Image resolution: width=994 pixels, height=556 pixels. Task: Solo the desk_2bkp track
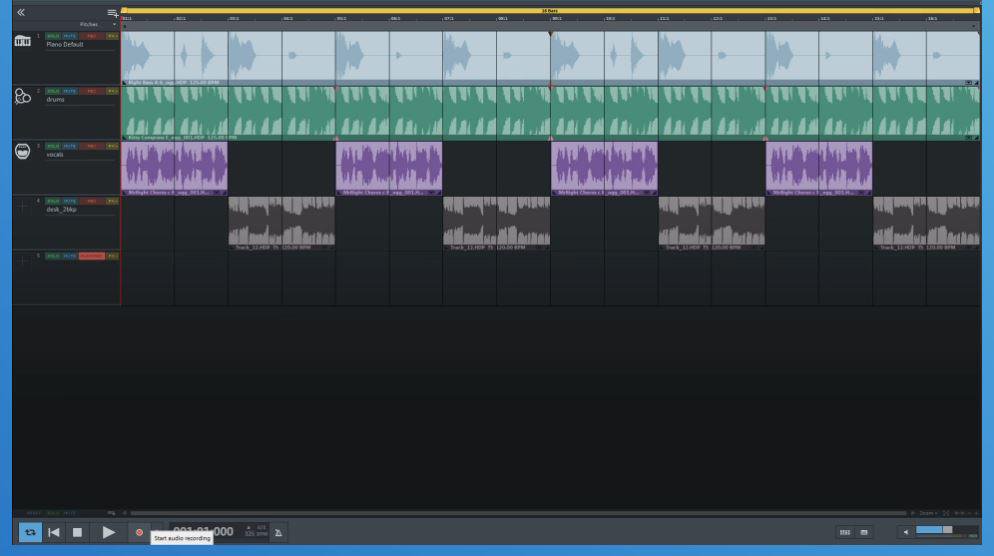coord(53,201)
